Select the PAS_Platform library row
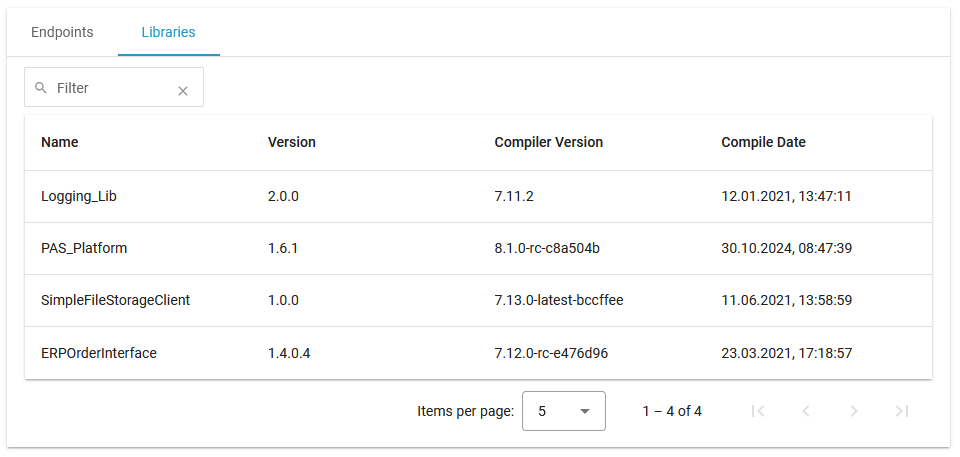 (84, 248)
